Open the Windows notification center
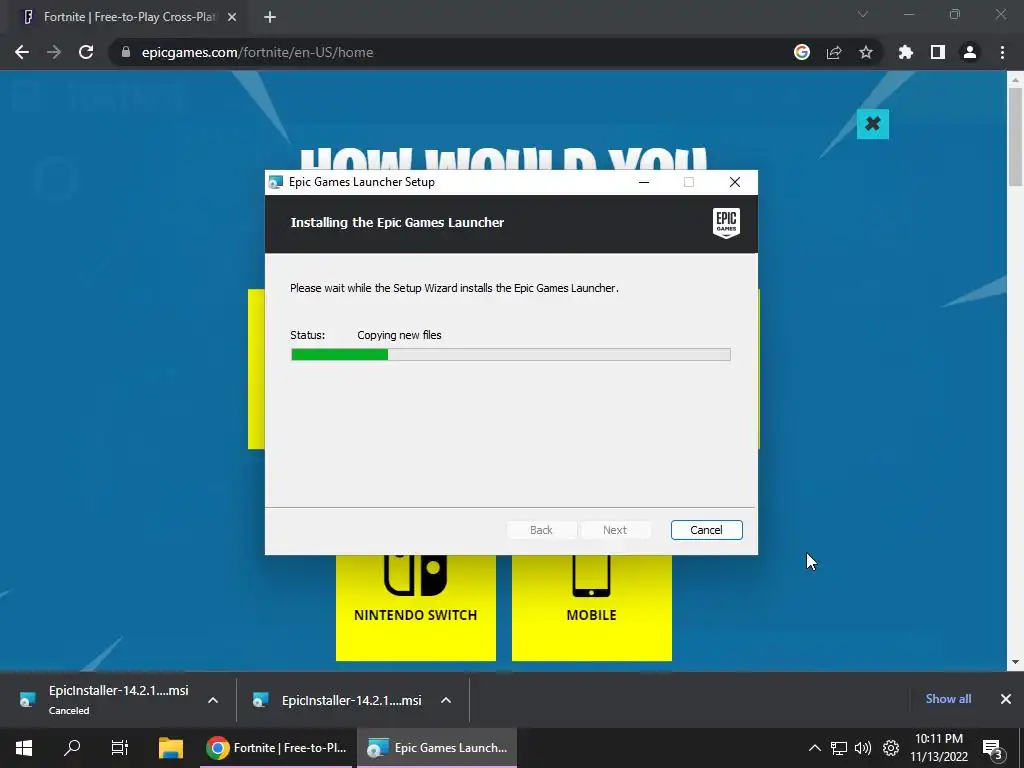The height and width of the screenshot is (768, 1024). coord(993,748)
